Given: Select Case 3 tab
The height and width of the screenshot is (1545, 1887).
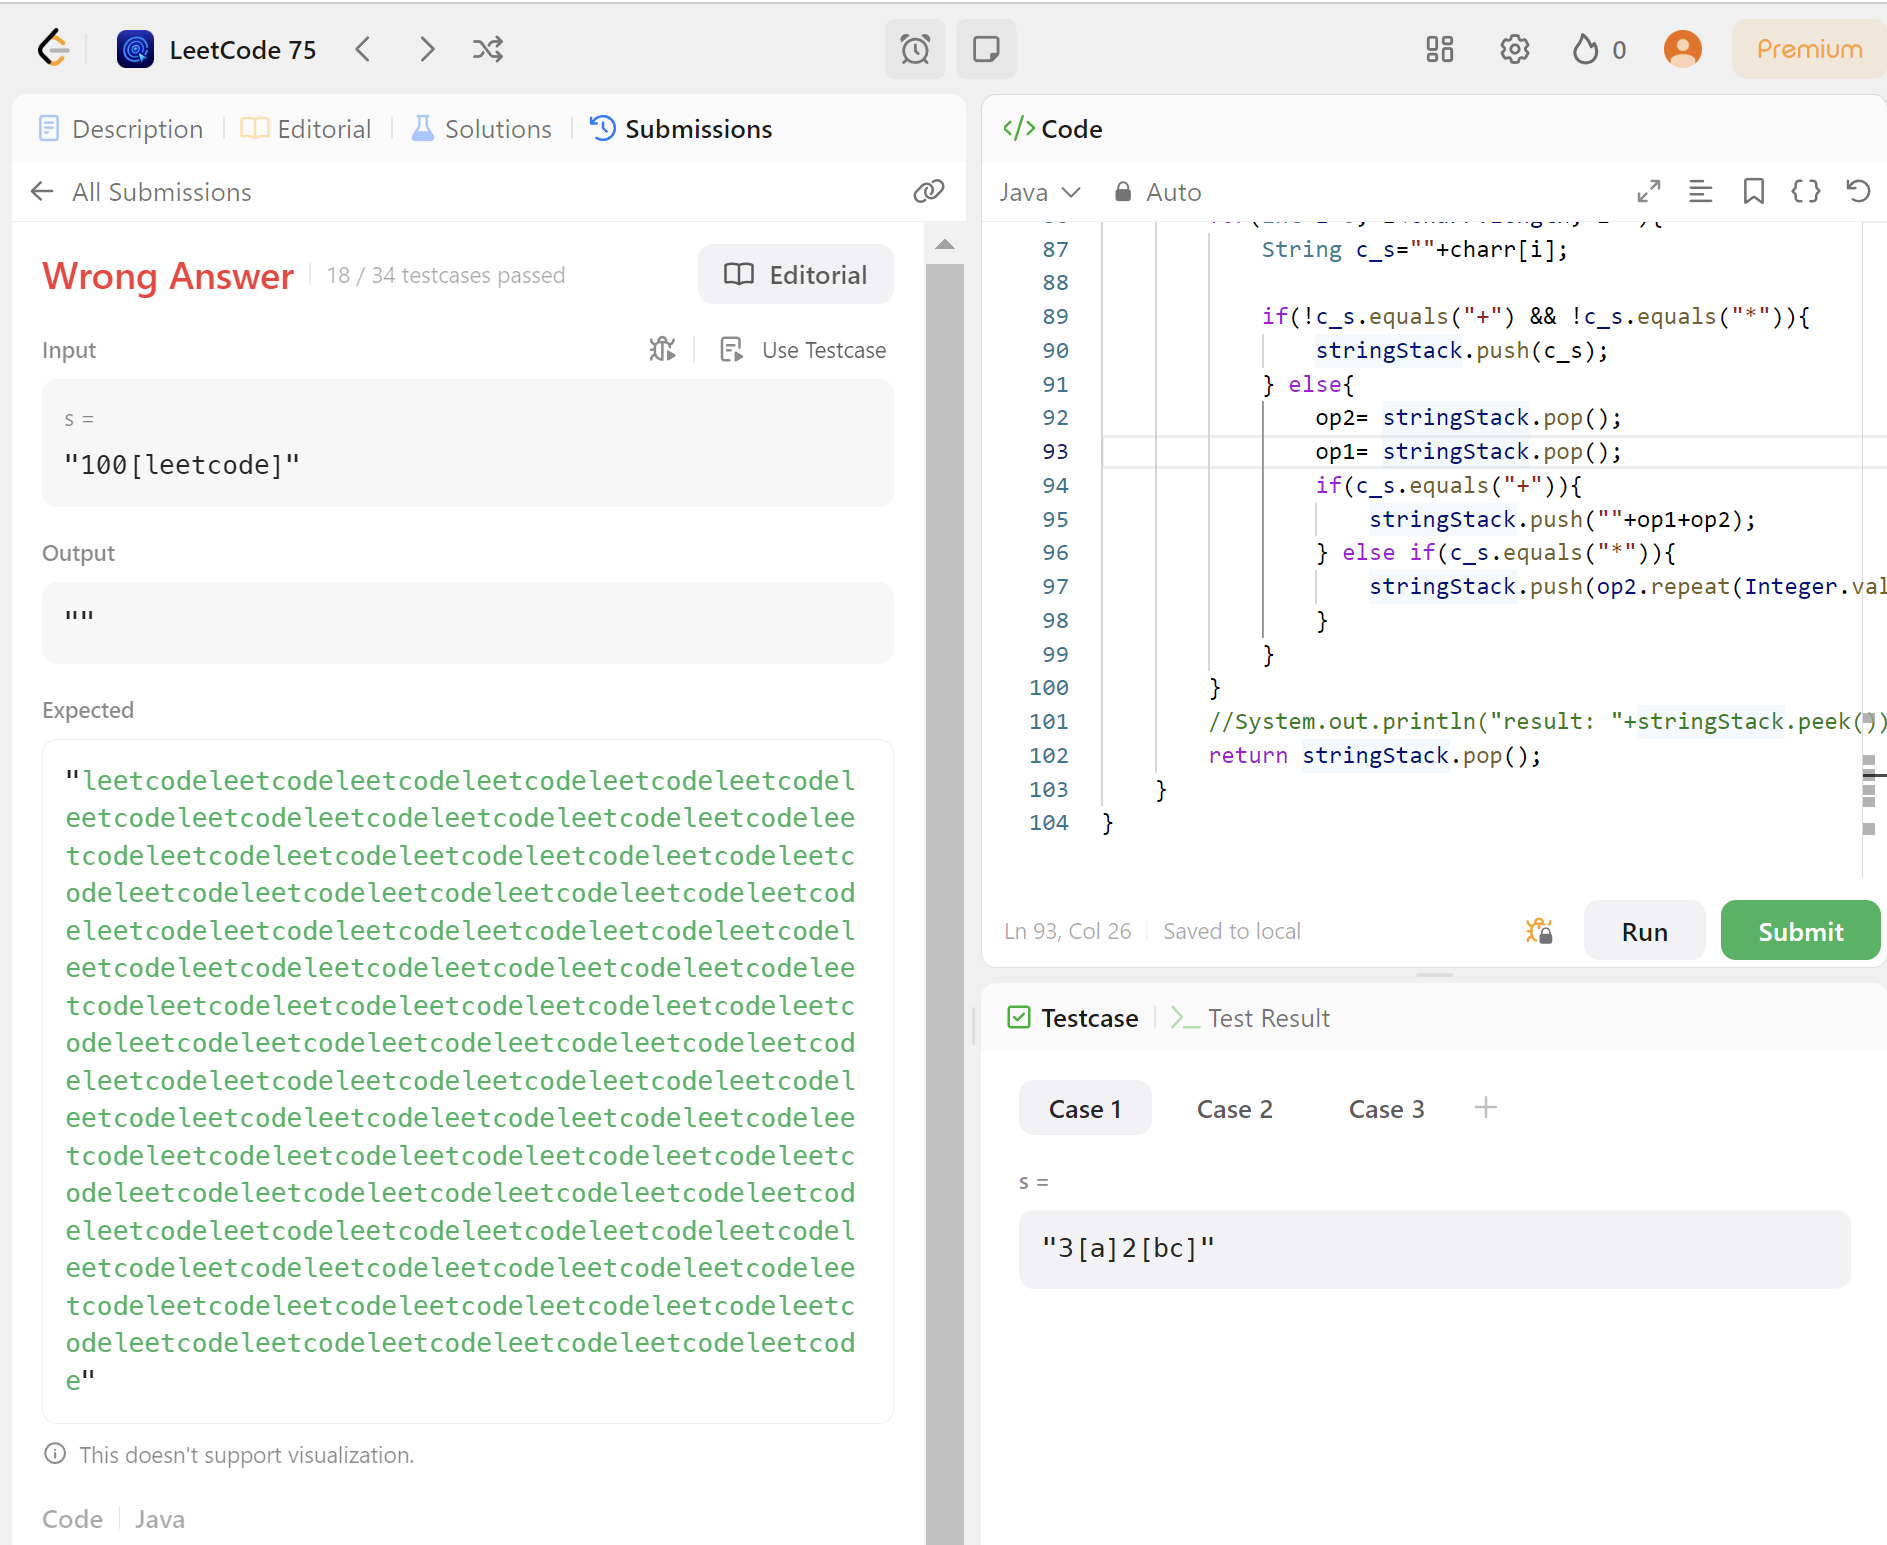Looking at the screenshot, I should coord(1386,1109).
